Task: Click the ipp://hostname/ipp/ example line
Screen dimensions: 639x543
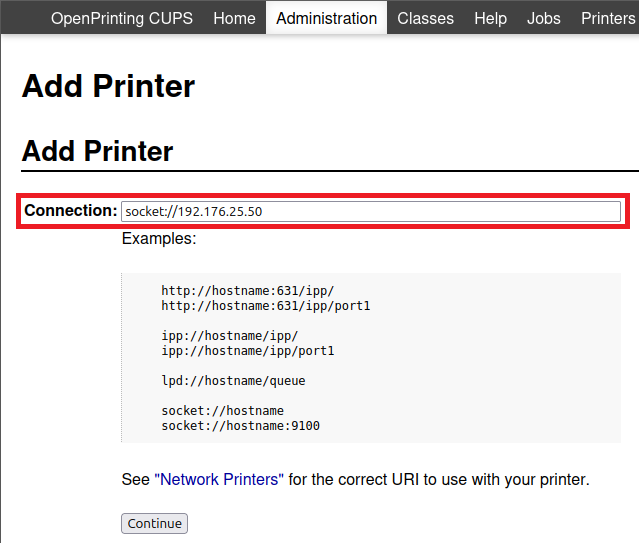Action: (x=230, y=336)
